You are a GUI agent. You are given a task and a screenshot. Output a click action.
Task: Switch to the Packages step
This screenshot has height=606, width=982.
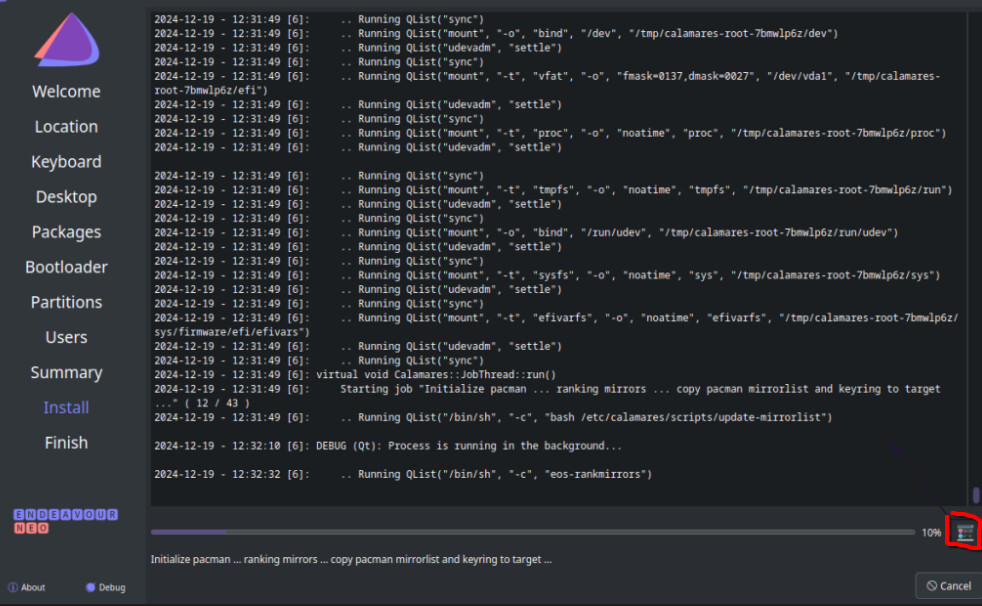tap(66, 232)
